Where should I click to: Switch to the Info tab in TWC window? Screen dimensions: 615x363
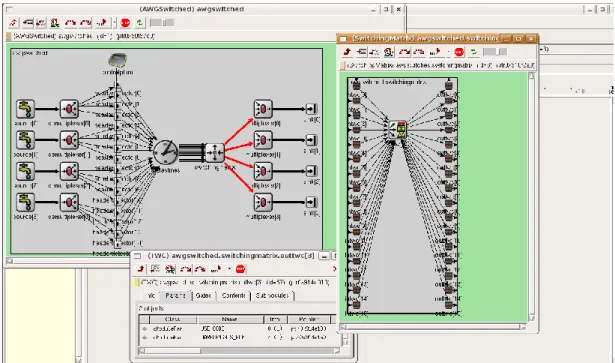(151, 296)
